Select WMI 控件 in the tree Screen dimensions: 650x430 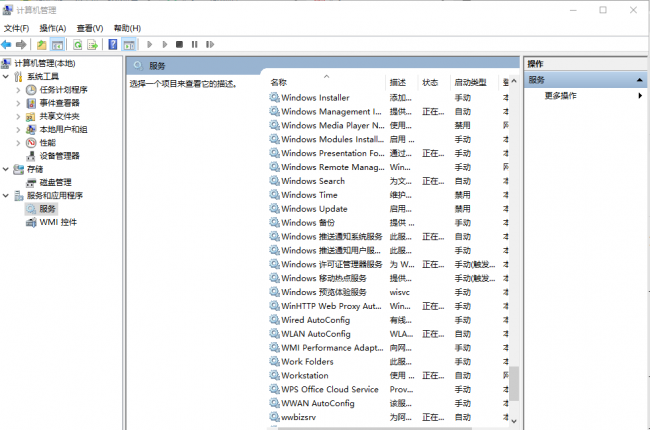tap(58, 222)
